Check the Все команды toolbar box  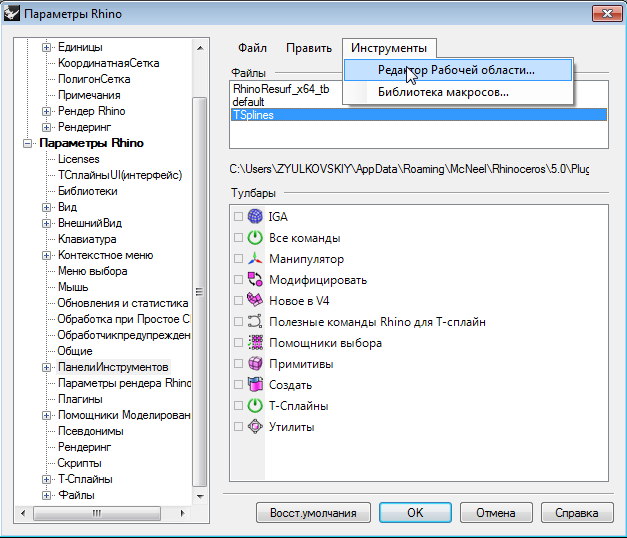[238, 238]
